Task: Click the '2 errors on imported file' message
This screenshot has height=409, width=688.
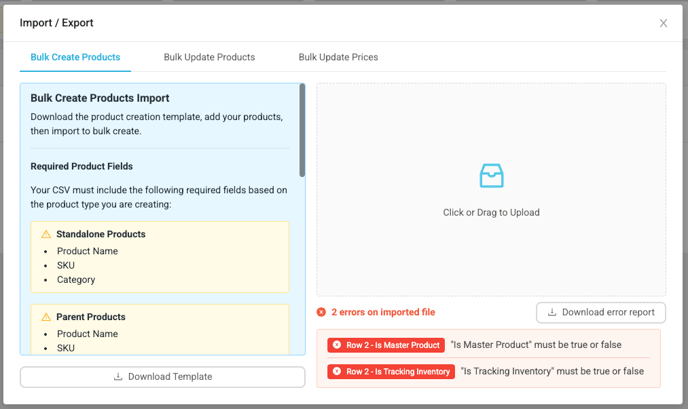Action: point(383,312)
